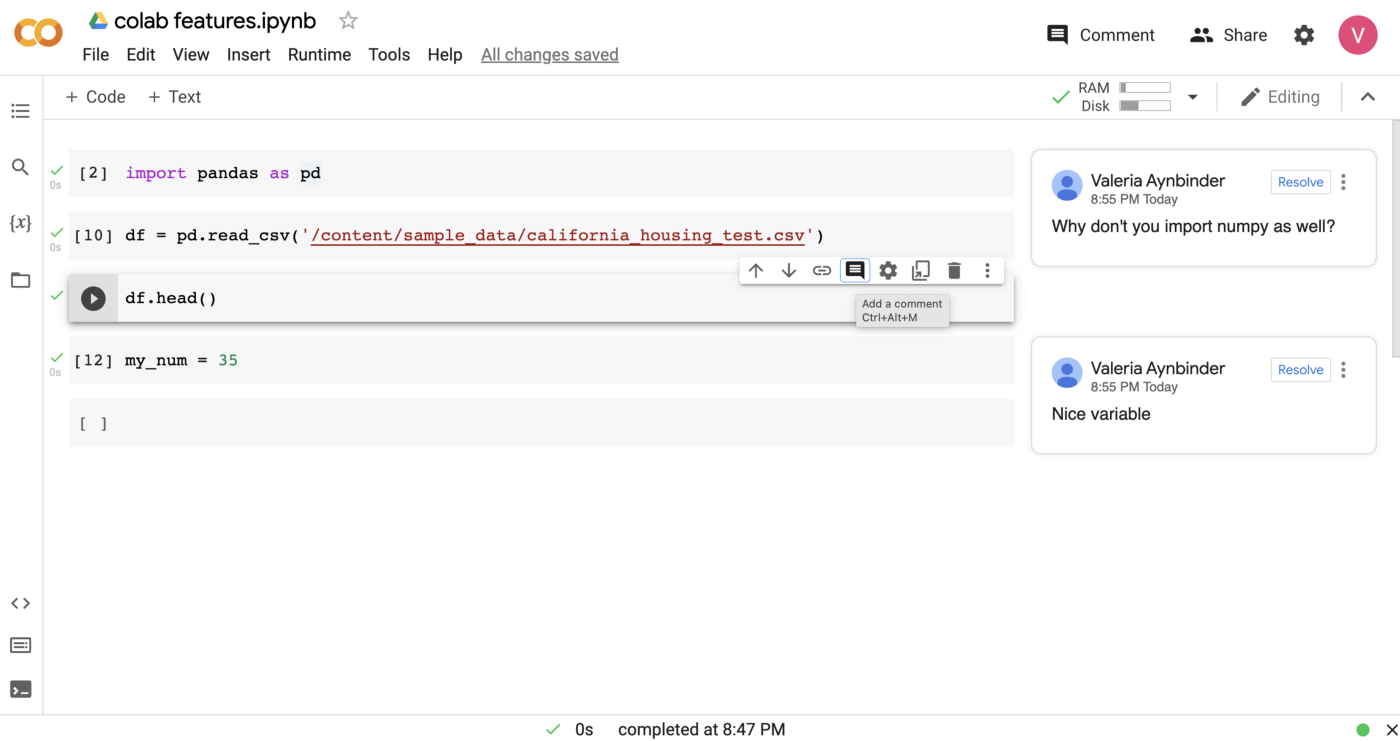This screenshot has height=741, width=1400.
Task: Collapse the header with chevron
Action: click(x=1368, y=97)
